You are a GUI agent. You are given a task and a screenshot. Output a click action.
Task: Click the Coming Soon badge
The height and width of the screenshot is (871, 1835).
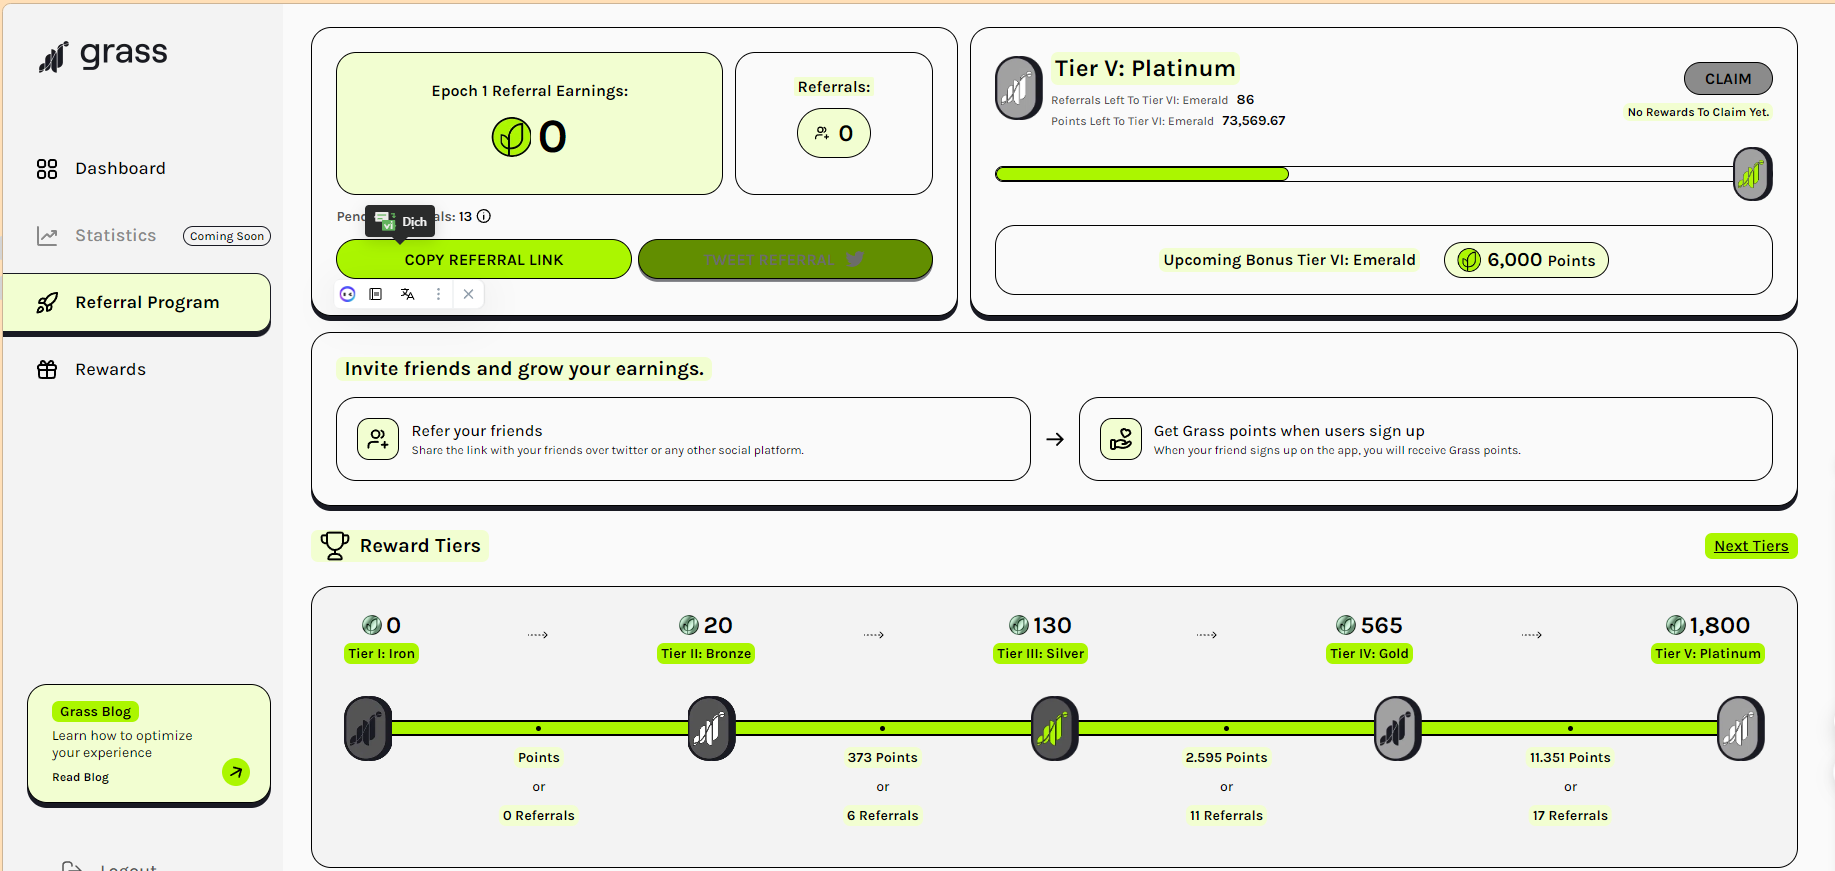(x=227, y=236)
